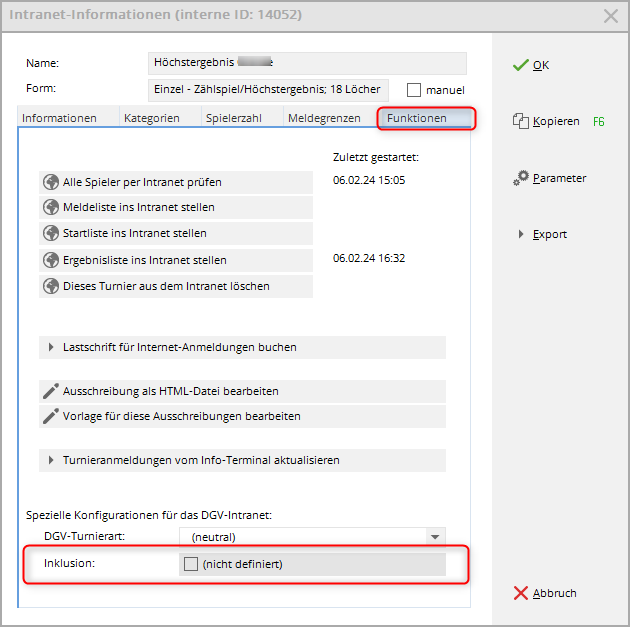Enable the Inklusion checkbox
630x627 pixels.
[x=190, y=565]
